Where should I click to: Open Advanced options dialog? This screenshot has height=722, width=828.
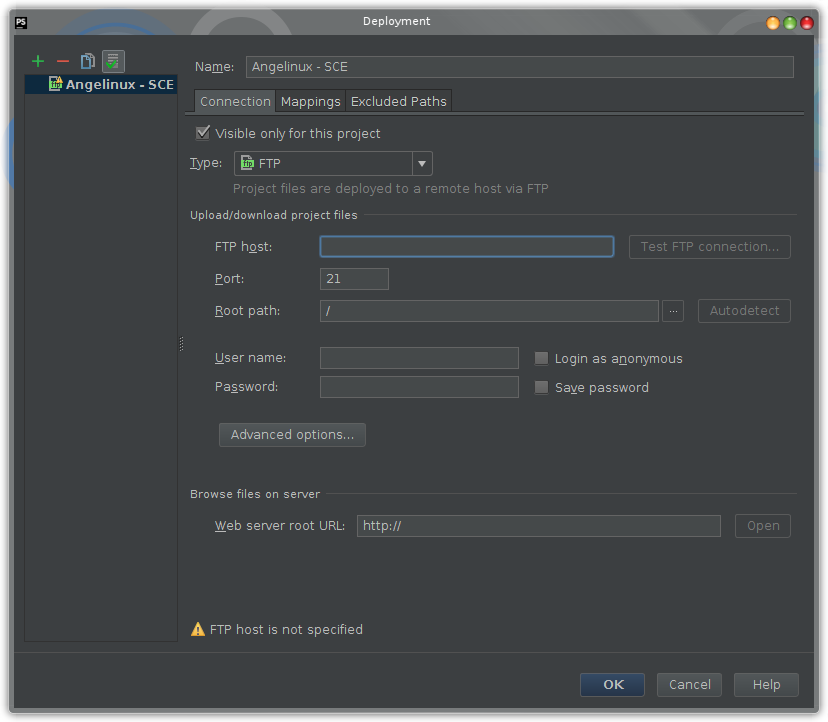(x=292, y=435)
